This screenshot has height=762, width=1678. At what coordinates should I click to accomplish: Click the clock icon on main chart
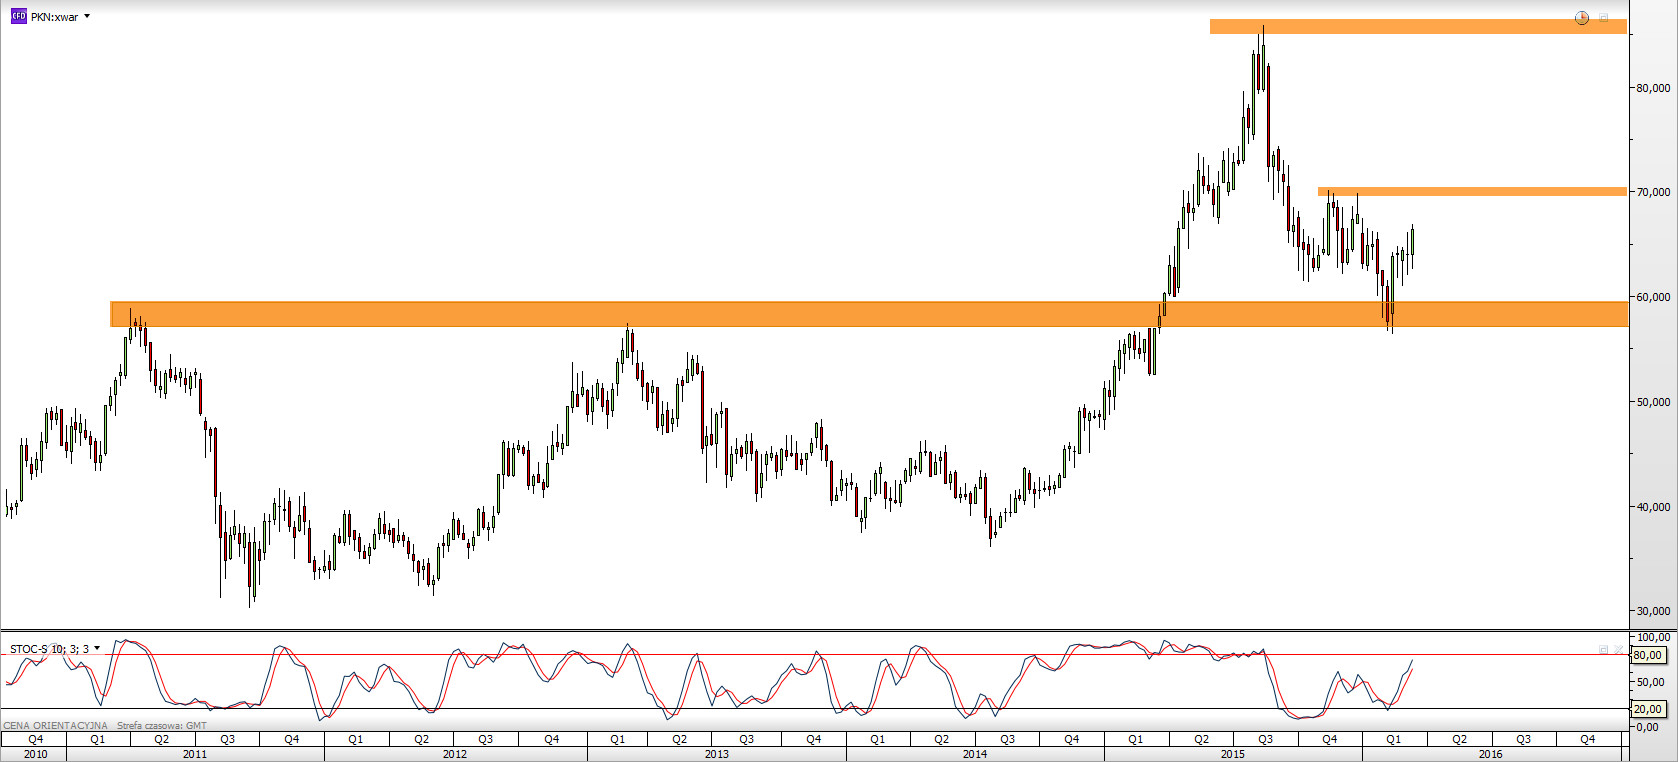[x=1581, y=18]
